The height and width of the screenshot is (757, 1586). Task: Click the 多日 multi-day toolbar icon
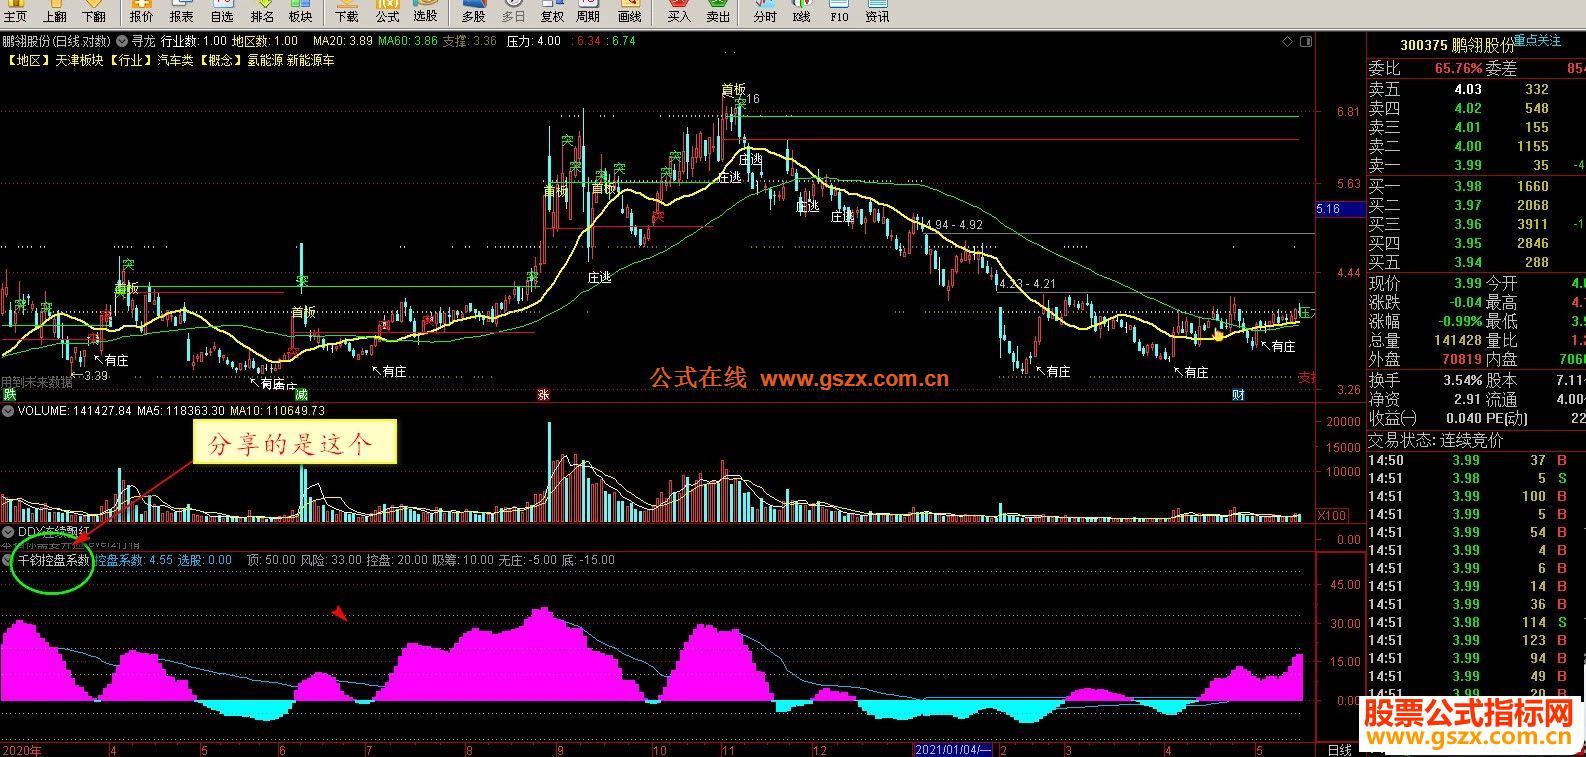click(513, 12)
